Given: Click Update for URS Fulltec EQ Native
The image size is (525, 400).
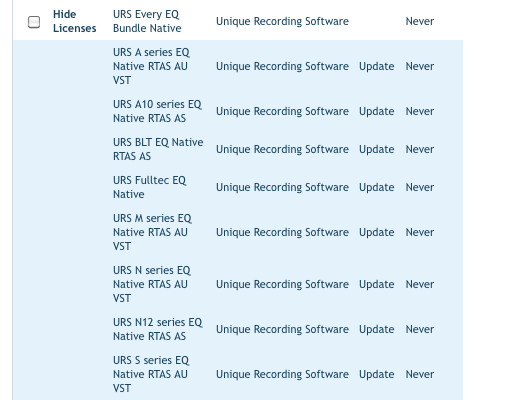Looking at the screenshot, I should [376, 187].
